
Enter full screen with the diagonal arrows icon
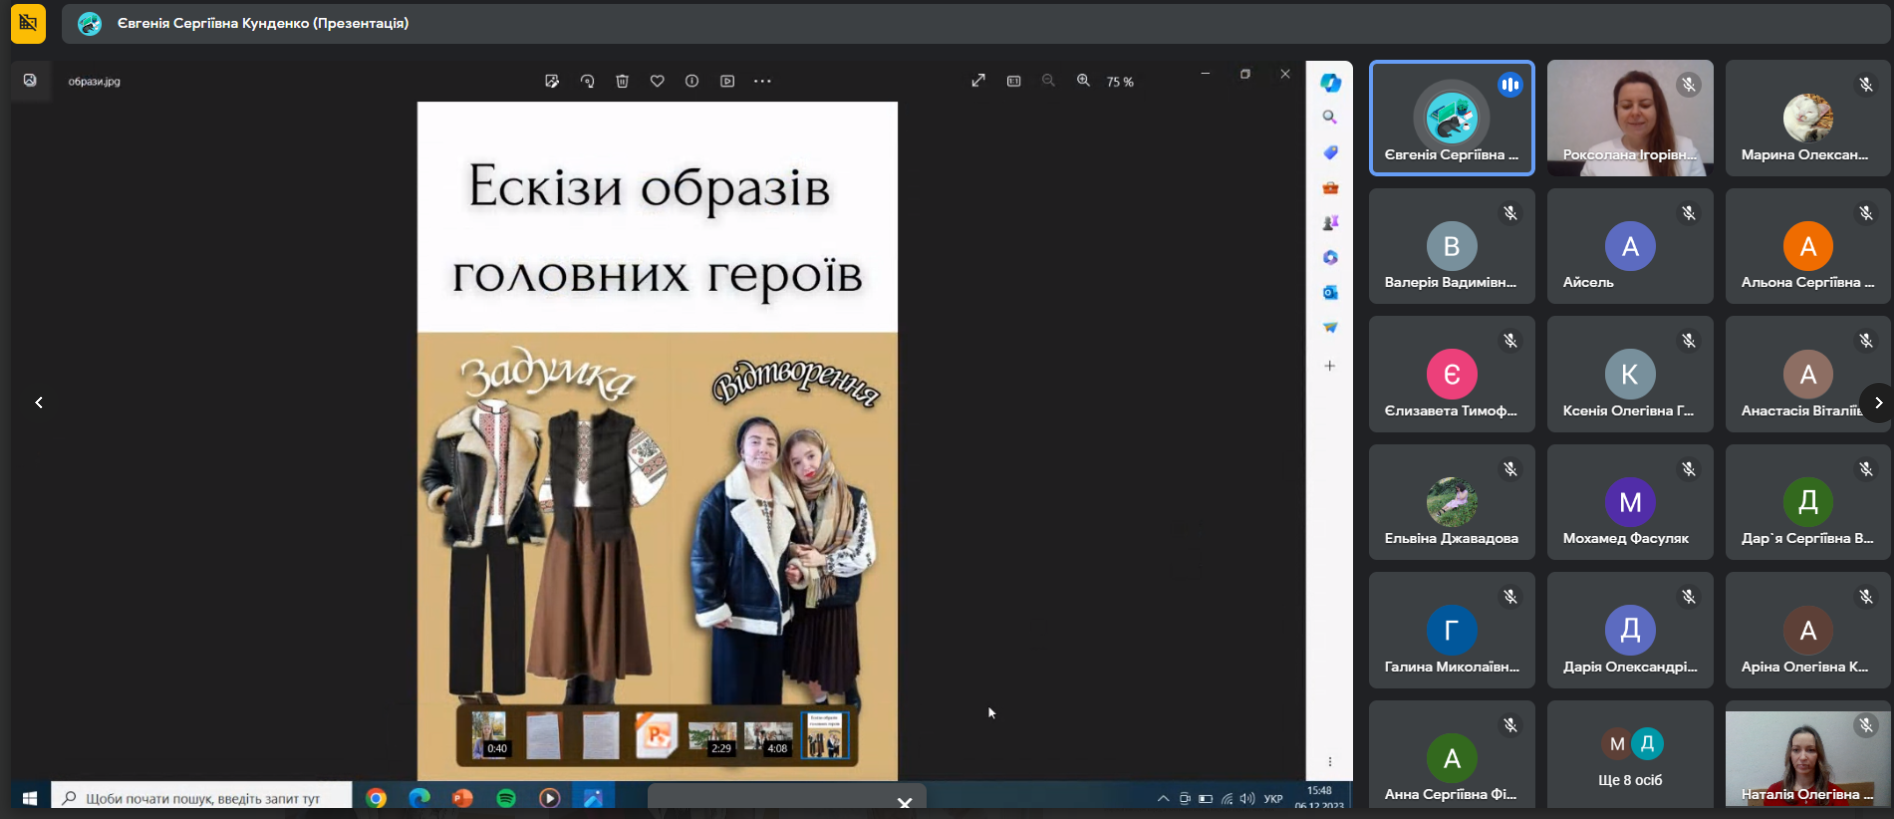tap(978, 81)
